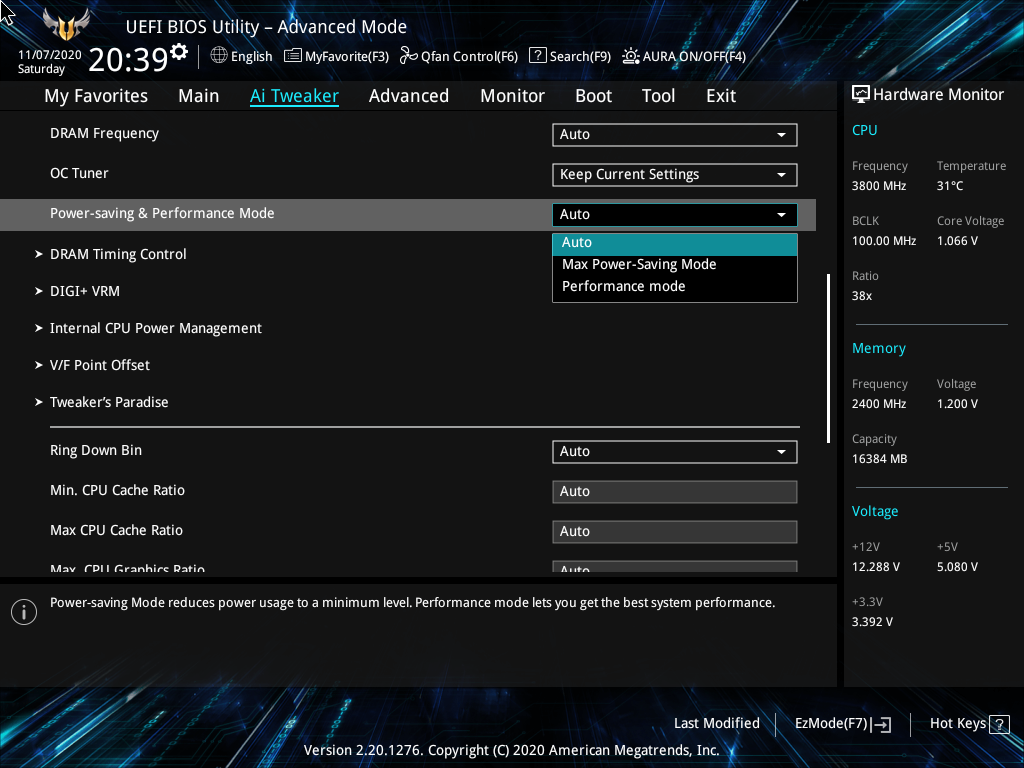Open the Tool tab
Screen dimensions: 1024x768
tap(658, 96)
